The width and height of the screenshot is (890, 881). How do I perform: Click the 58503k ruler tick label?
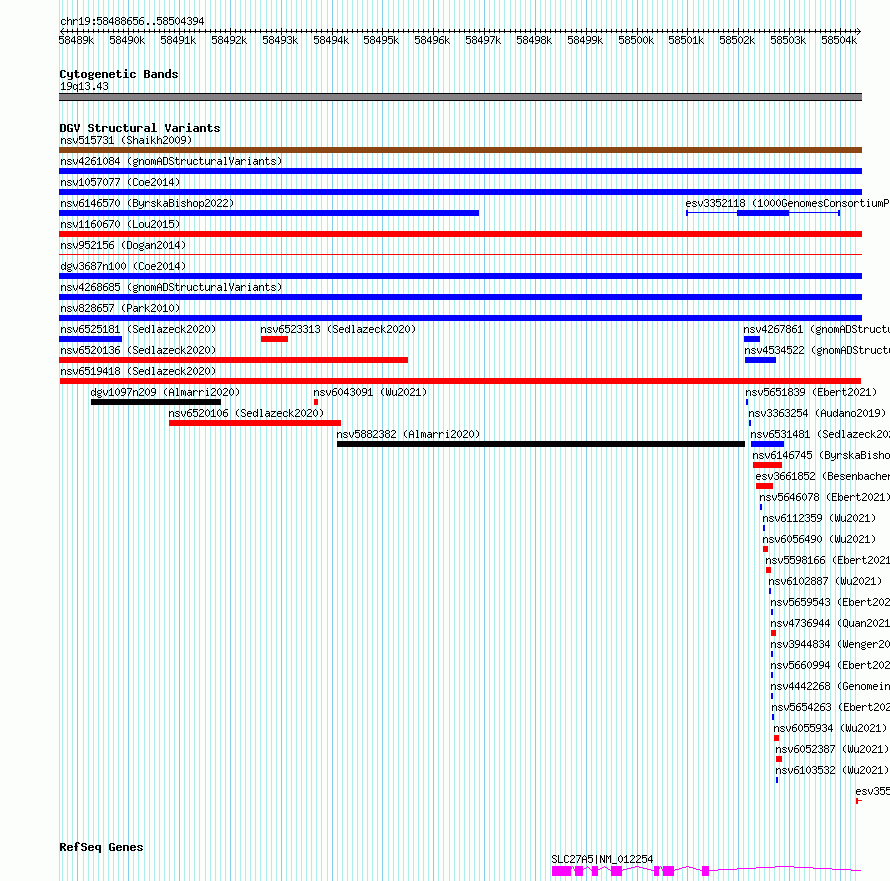(x=788, y=40)
